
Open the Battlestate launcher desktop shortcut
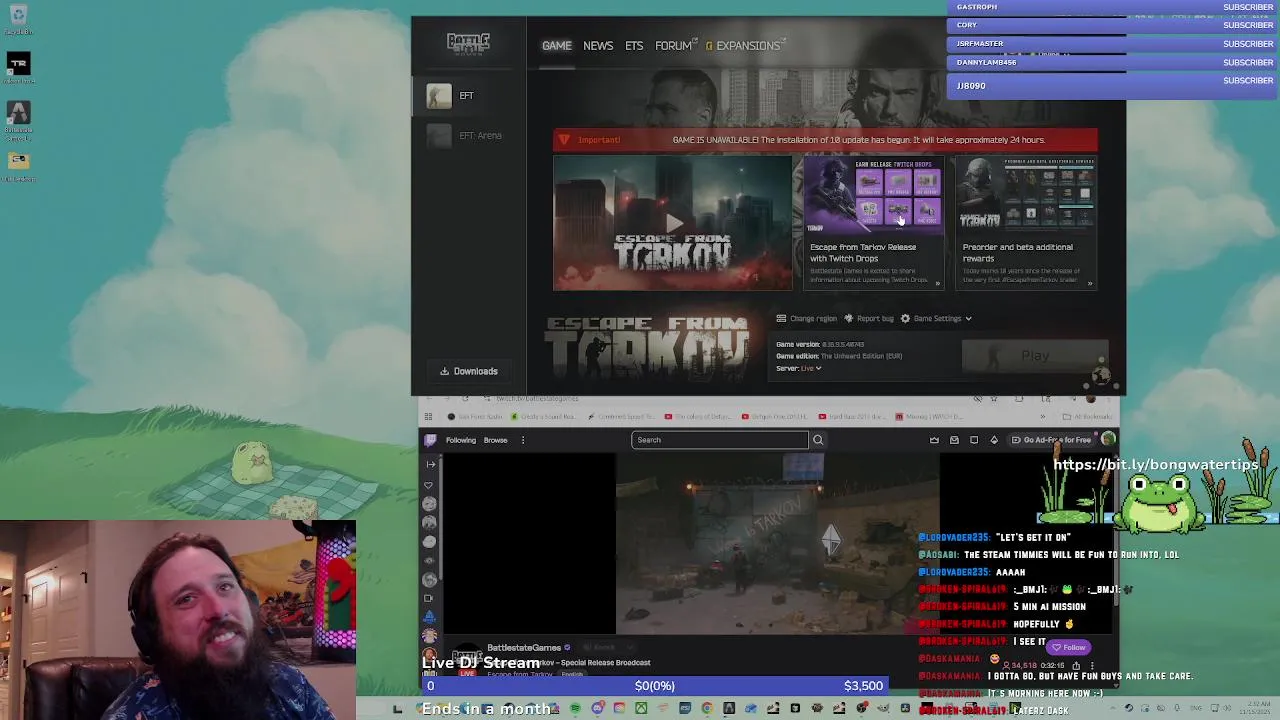pyautogui.click(x=18, y=118)
